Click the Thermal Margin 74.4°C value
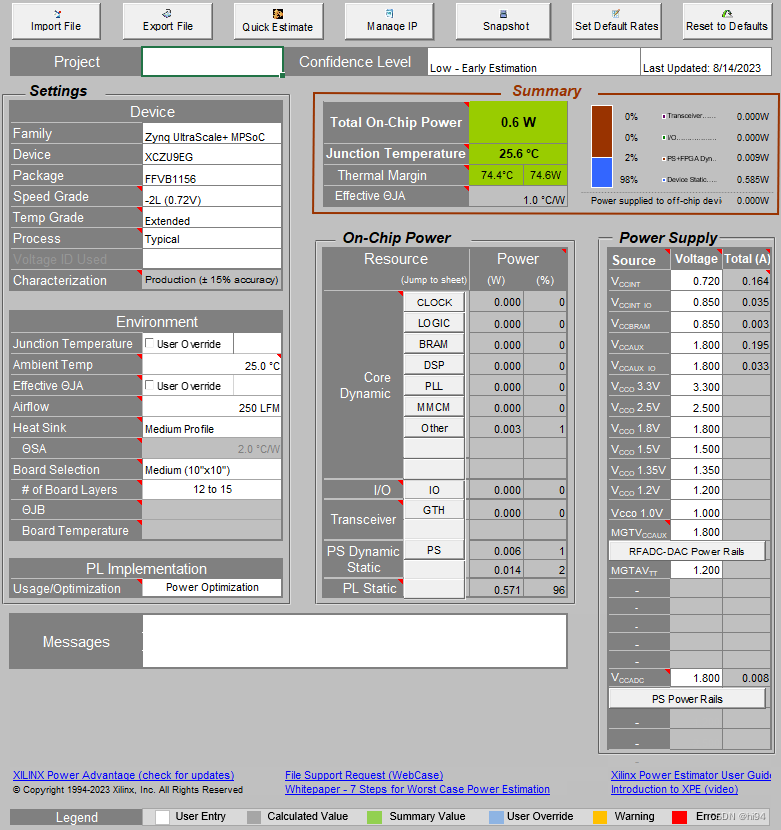 pos(496,175)
